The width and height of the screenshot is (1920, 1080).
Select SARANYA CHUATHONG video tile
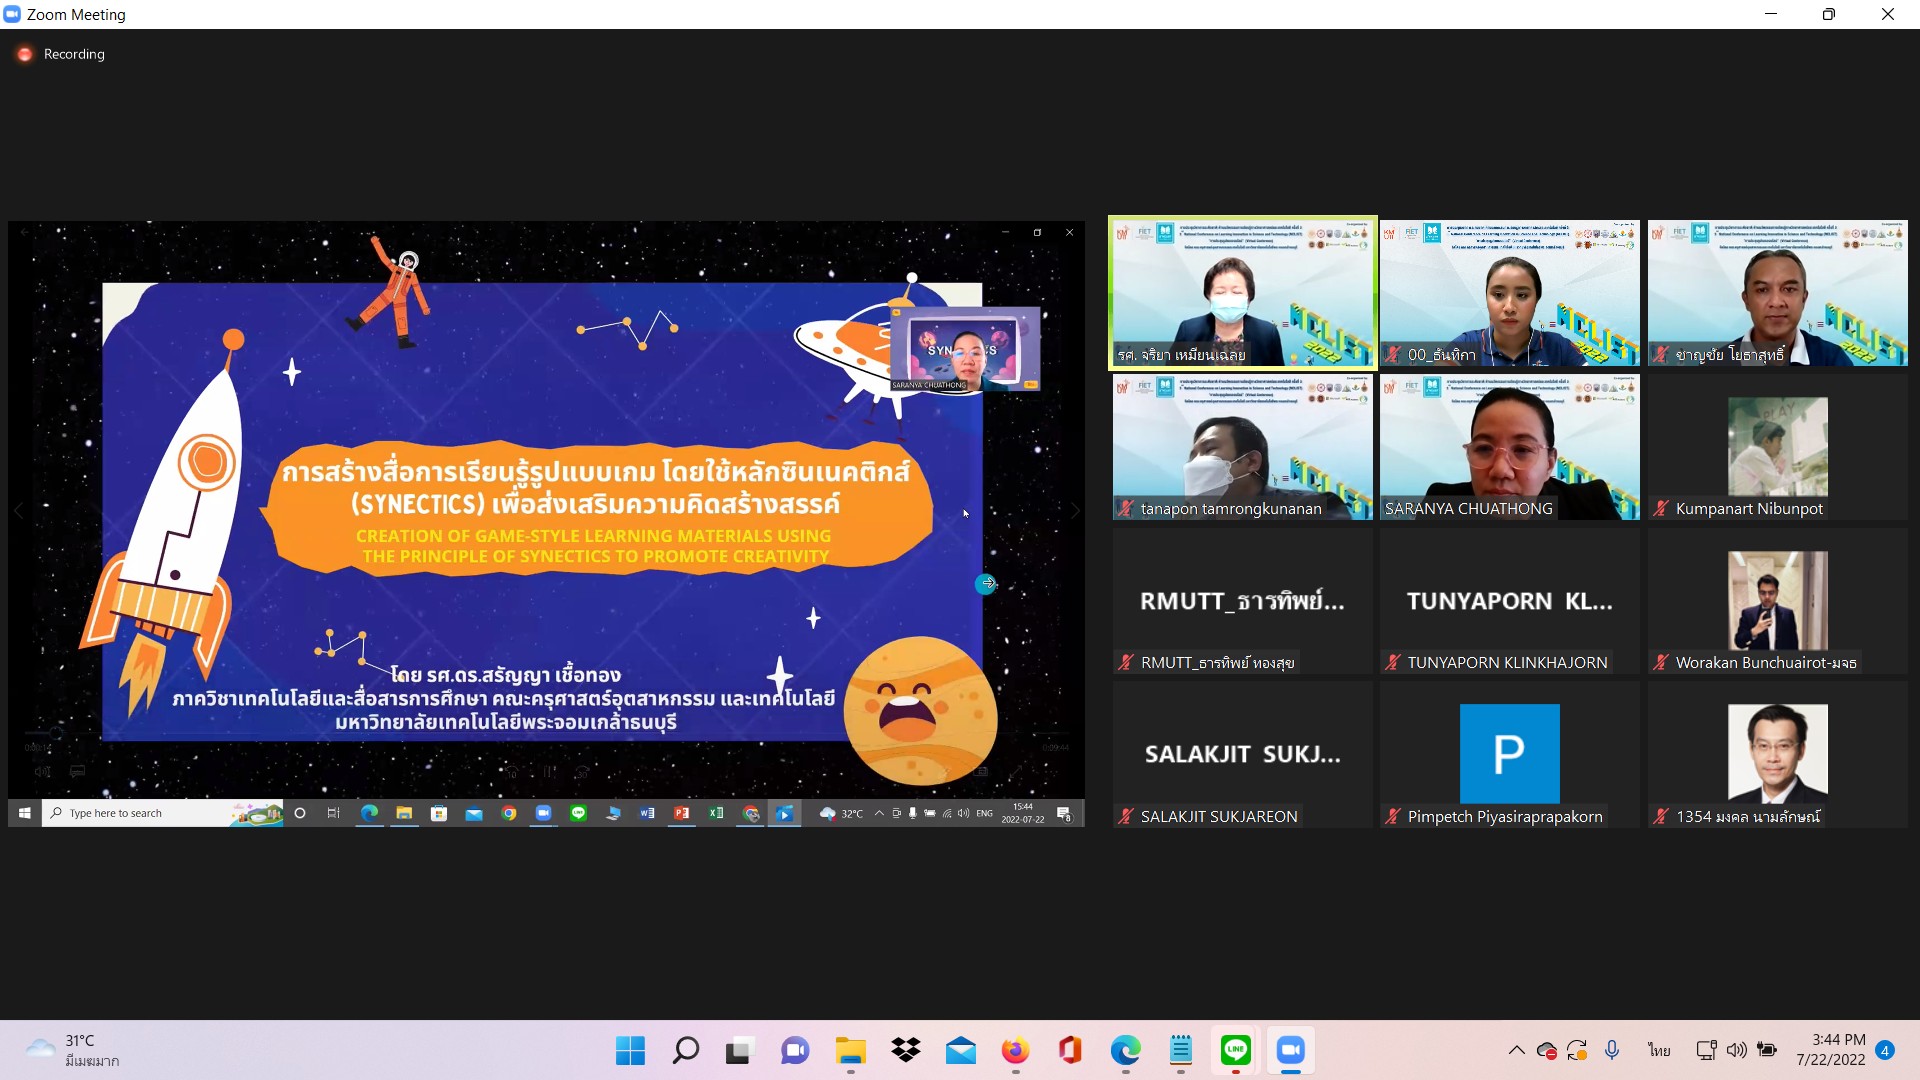[x=1509, y=447]
